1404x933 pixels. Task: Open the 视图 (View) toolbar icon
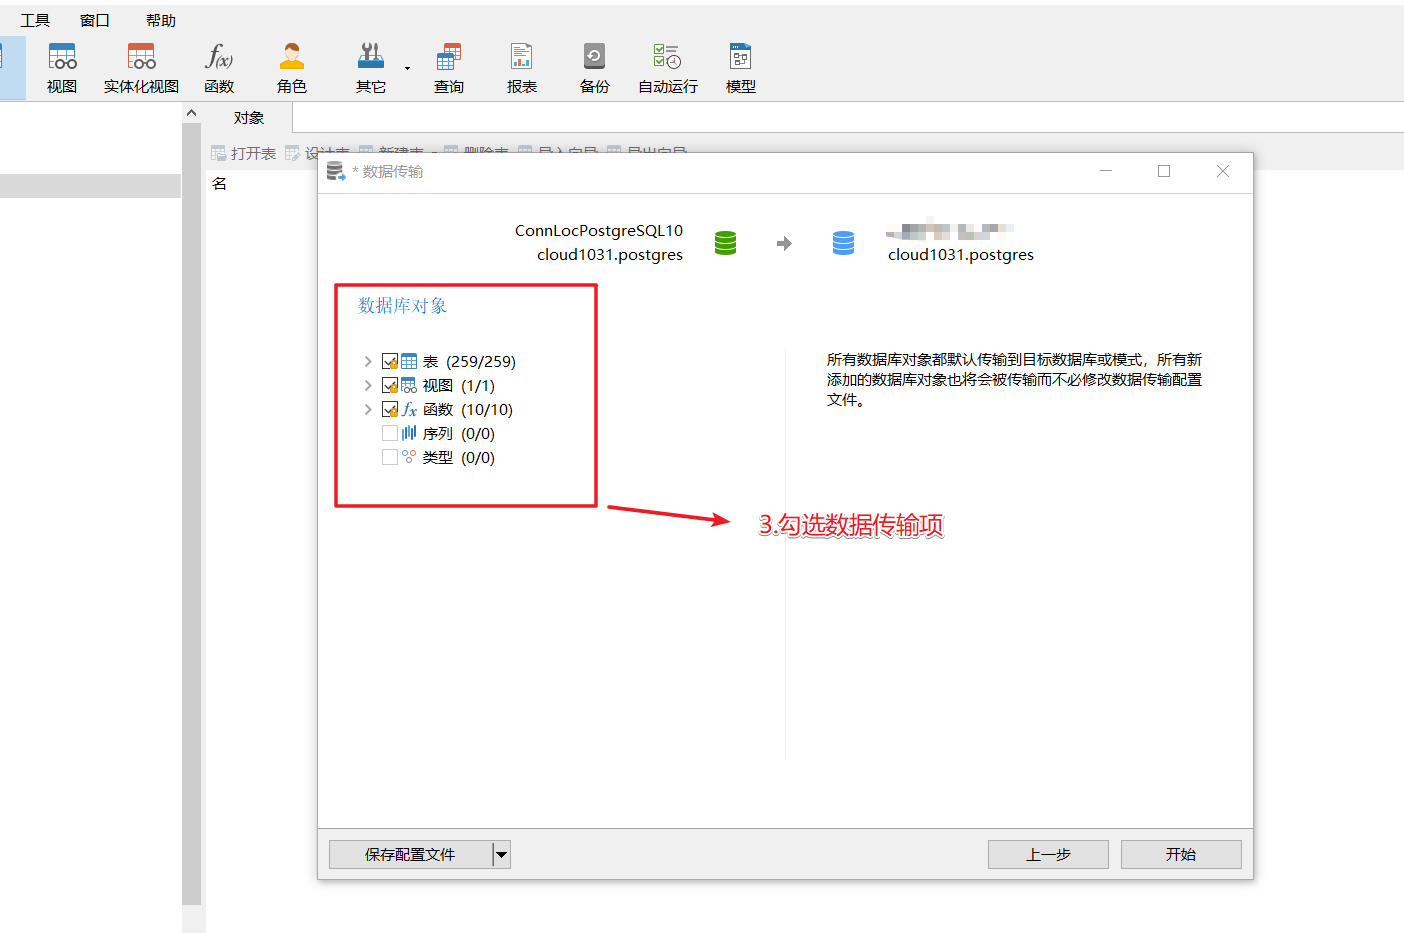[62, 68]
